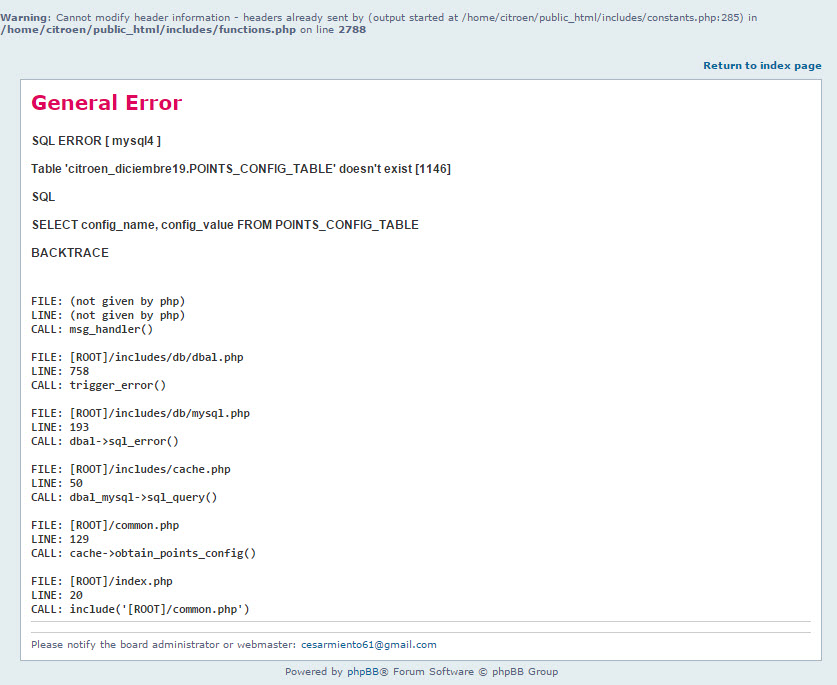Select the '[ROOT]/includes/db/dbal.php' file line
Viewport: 837px width, 685px height.
point(137,357)
